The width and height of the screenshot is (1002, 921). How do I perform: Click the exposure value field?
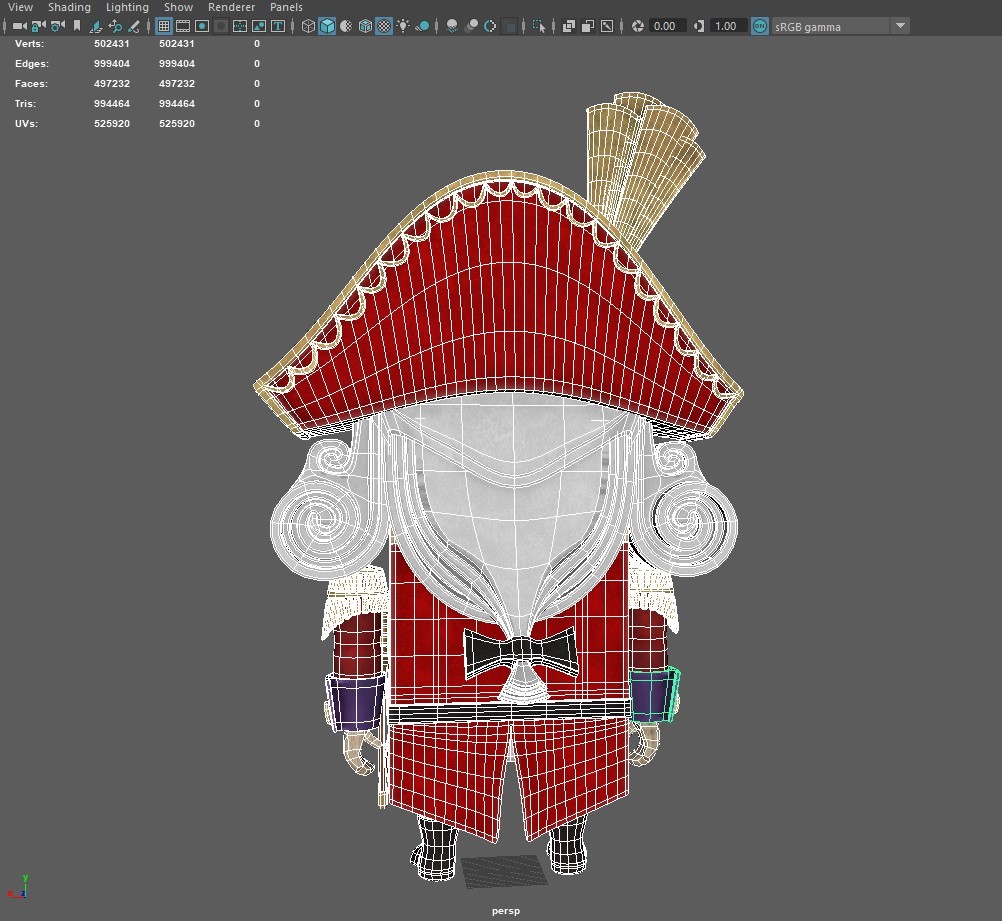tap(664, 26)
